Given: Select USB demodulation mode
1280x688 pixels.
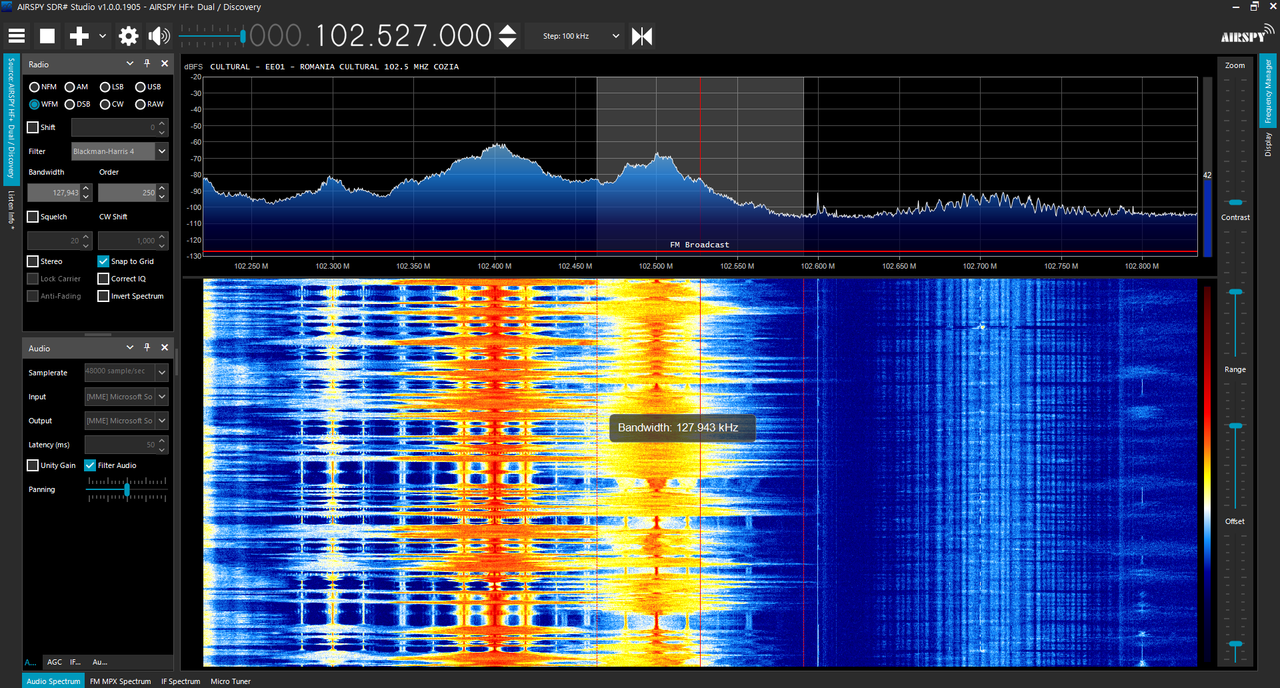Looking at the screenshot, I should [148, 87].
